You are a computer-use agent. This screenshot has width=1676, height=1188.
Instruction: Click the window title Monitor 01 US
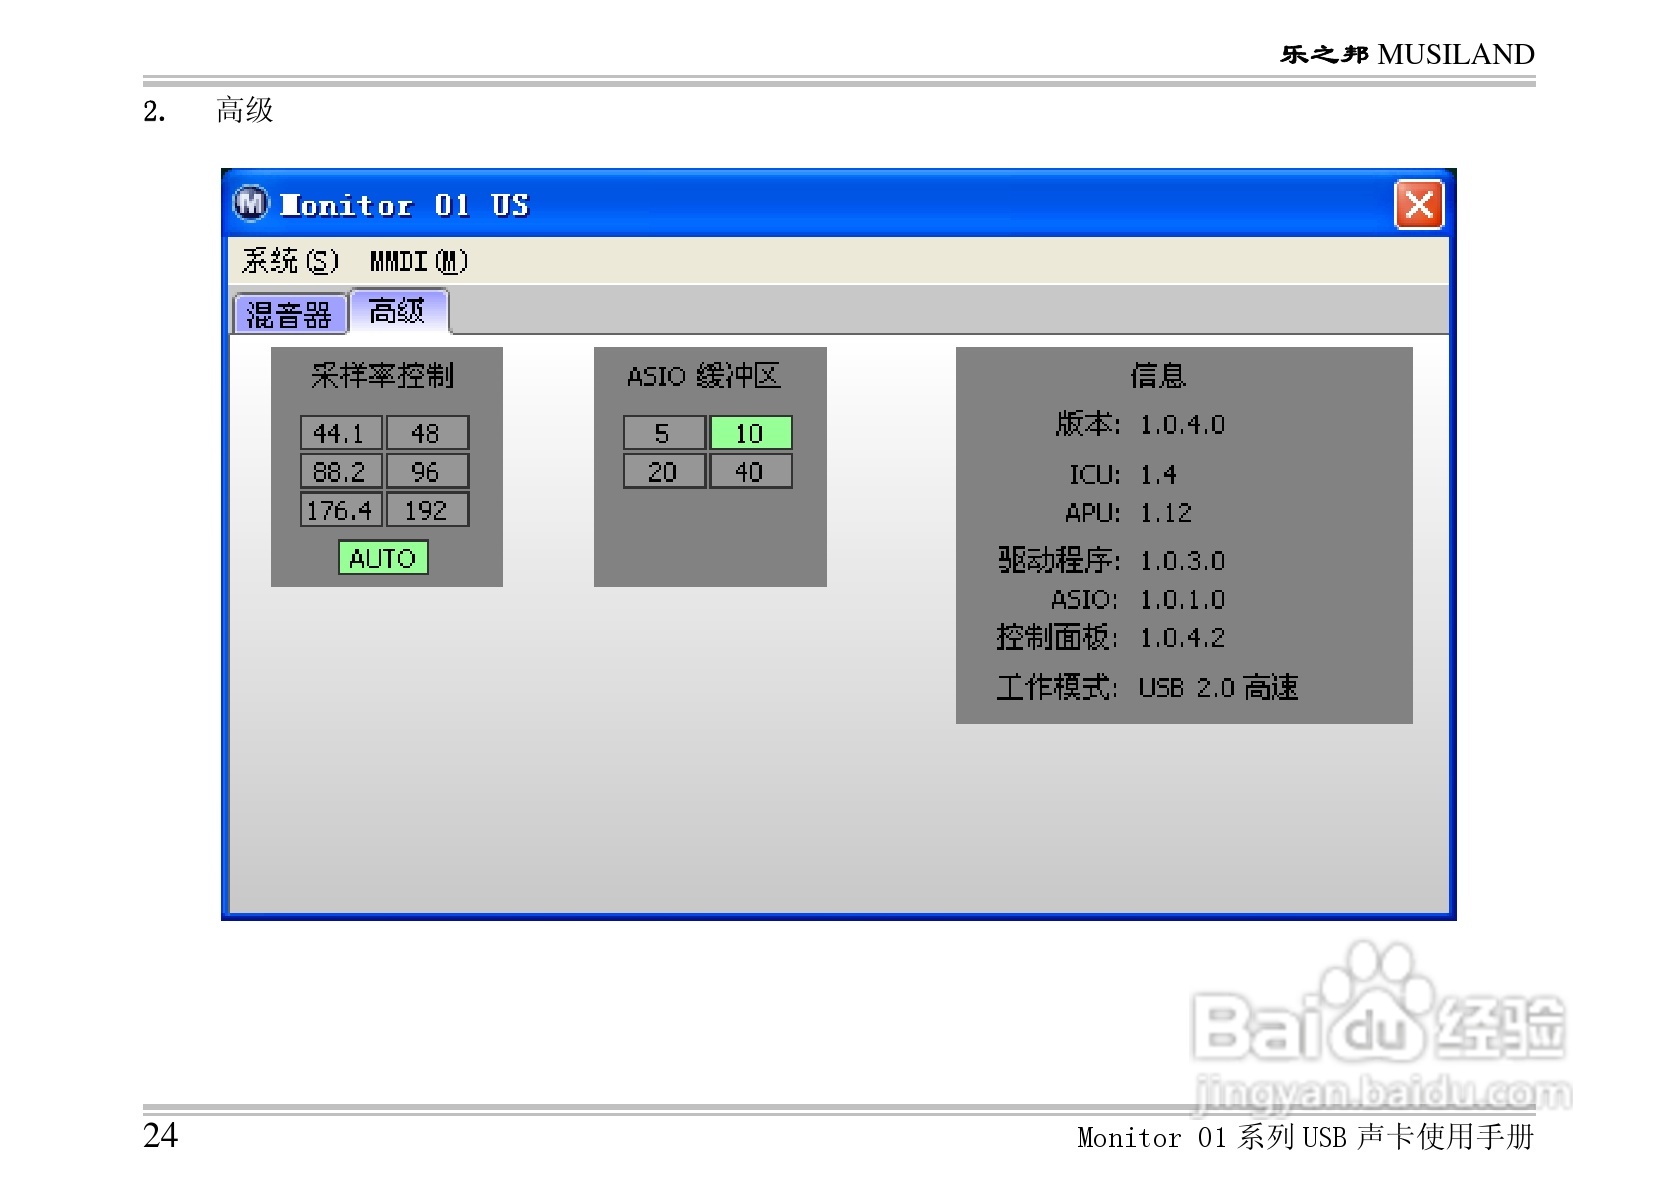pos(404,205)
